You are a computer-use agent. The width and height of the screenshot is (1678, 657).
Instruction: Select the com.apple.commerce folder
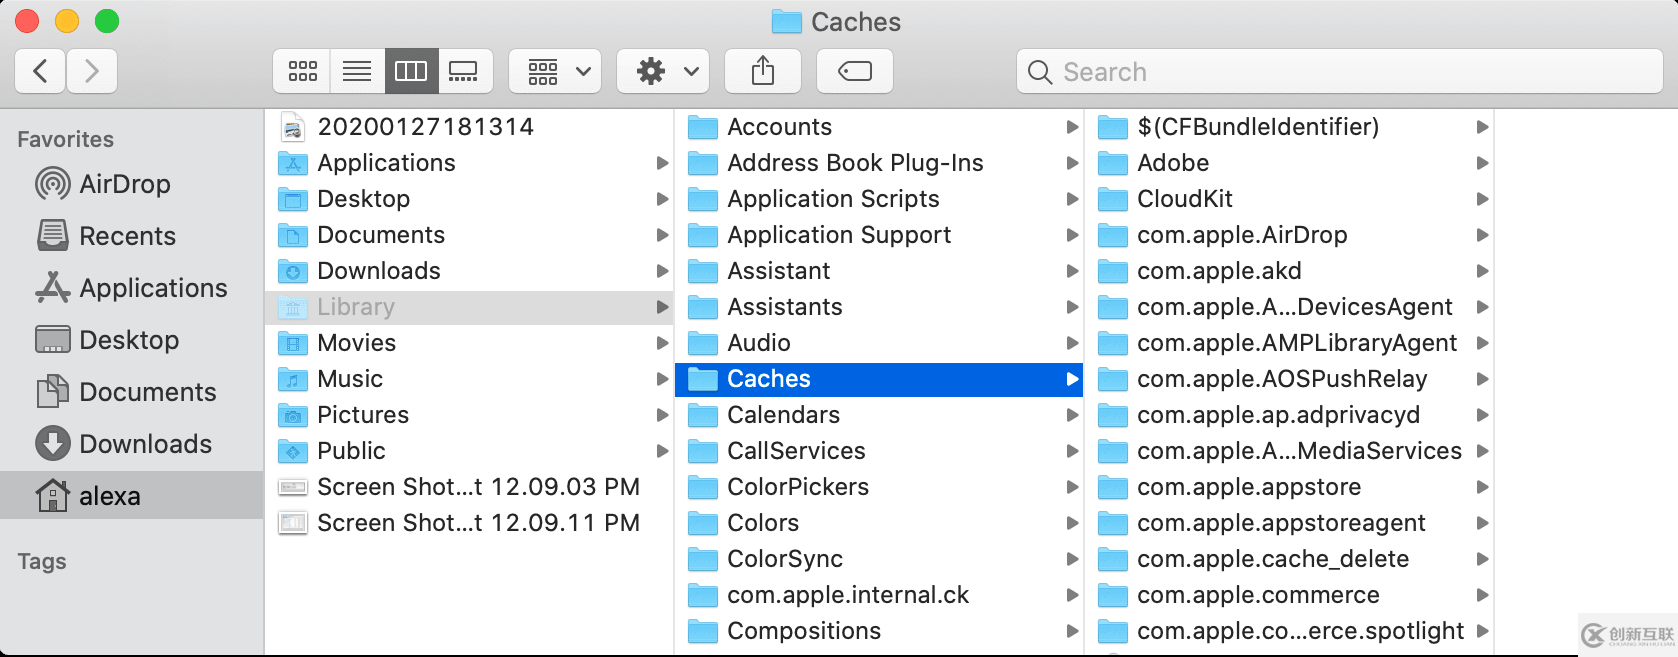pos(1290,595)
